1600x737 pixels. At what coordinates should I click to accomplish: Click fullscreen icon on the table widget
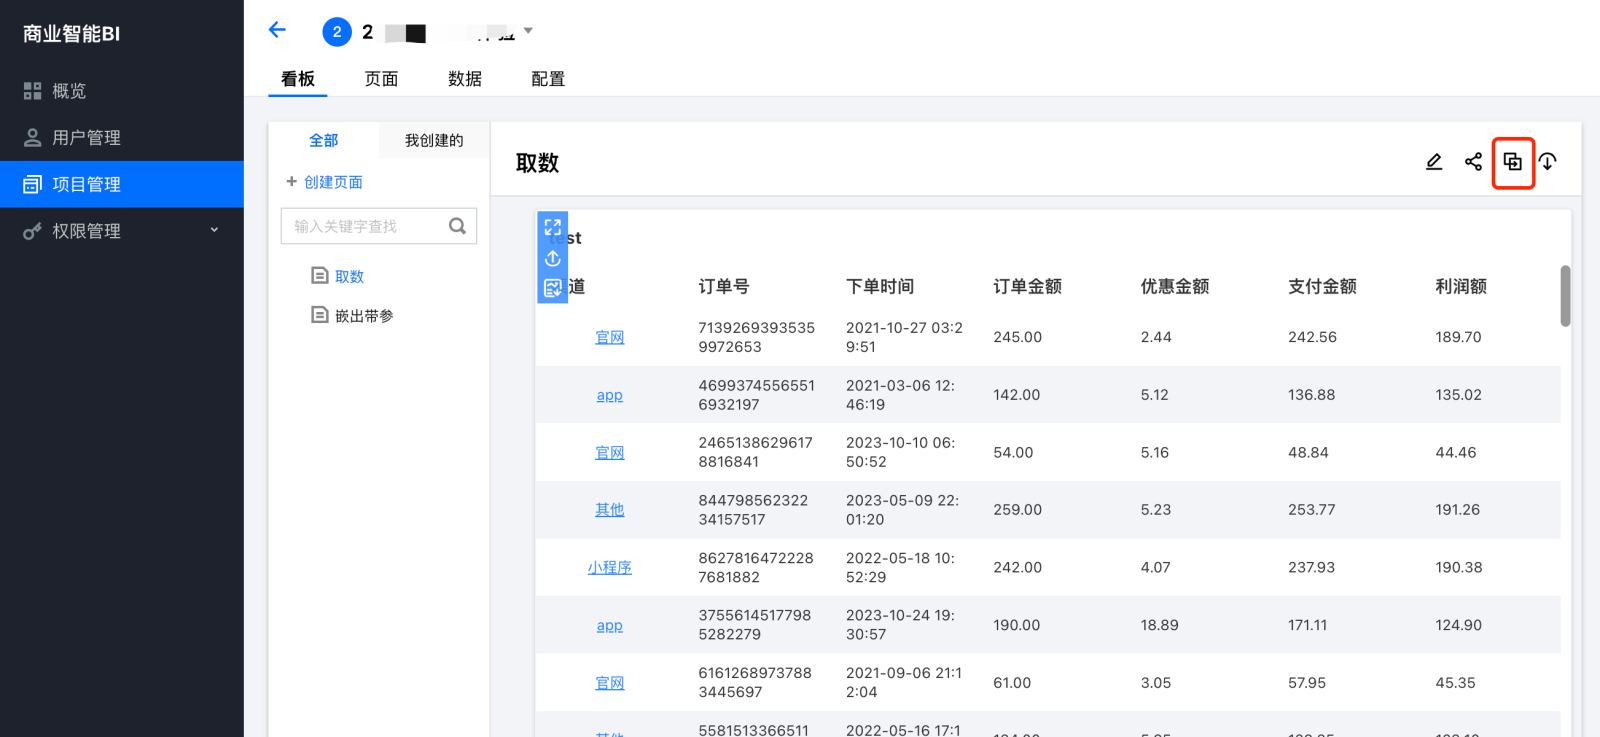[552, 228]
